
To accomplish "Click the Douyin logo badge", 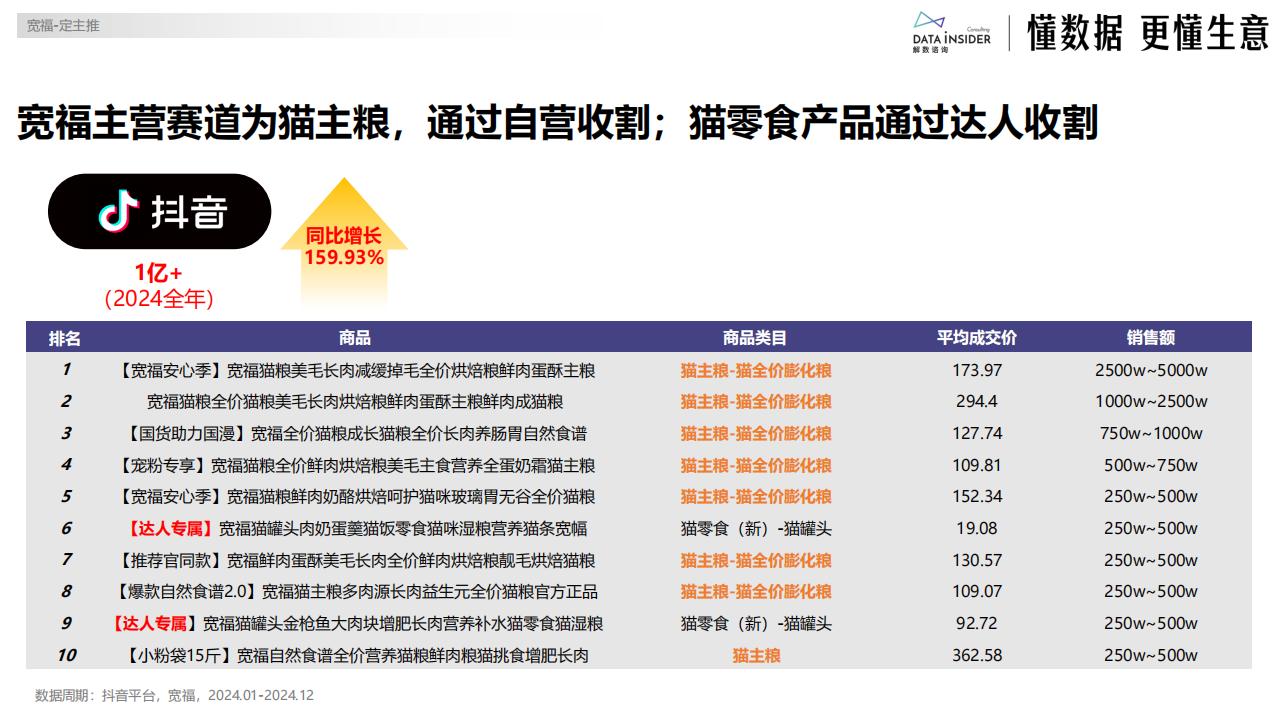I will click(x=160, y=211).
